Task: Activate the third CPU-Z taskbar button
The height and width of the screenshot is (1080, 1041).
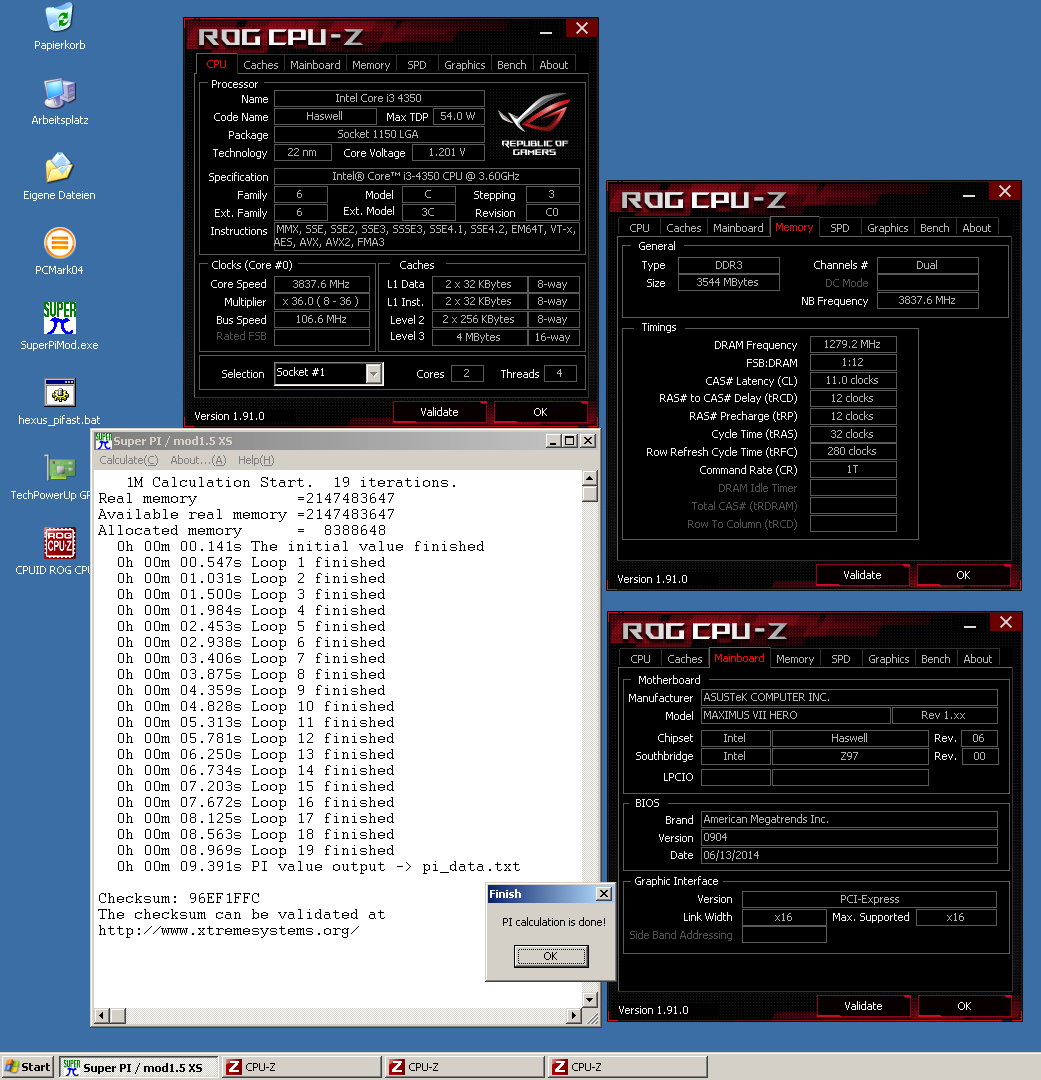Action: click(628, 1067)
